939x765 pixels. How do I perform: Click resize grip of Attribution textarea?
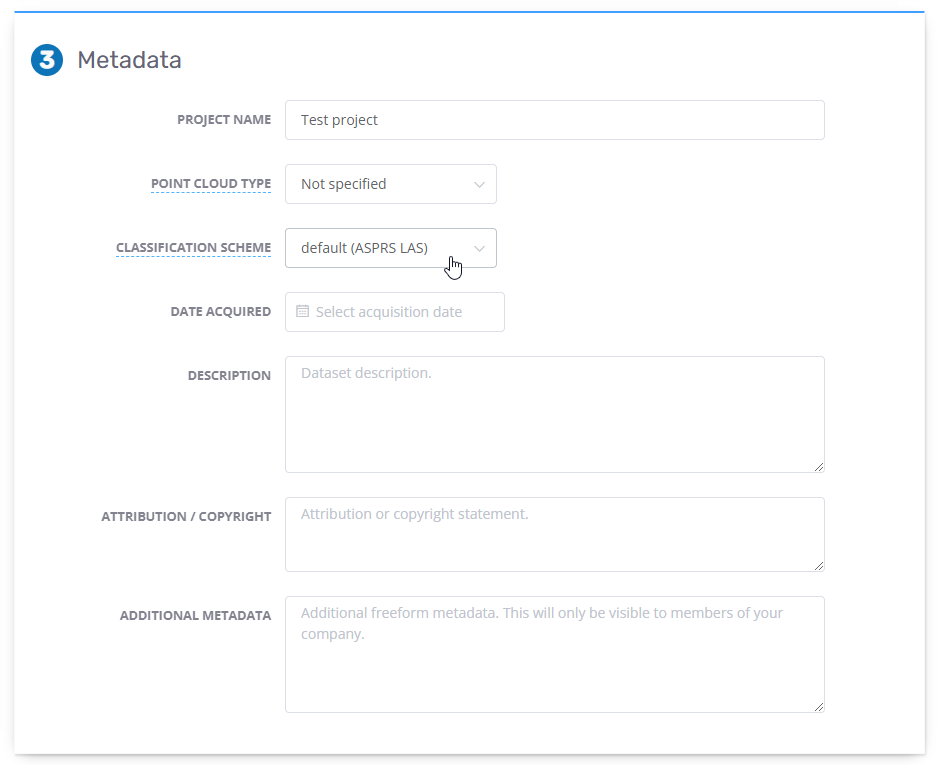pos(819,566)
